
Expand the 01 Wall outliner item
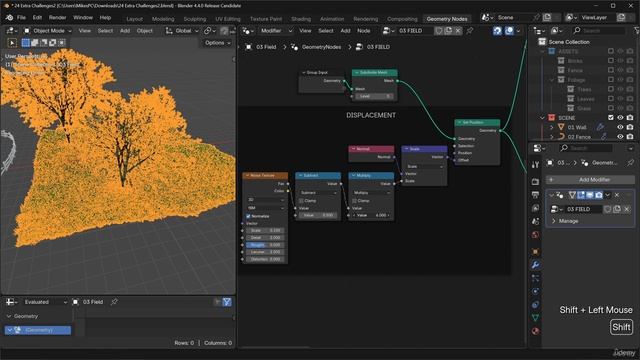coord(551,127)
